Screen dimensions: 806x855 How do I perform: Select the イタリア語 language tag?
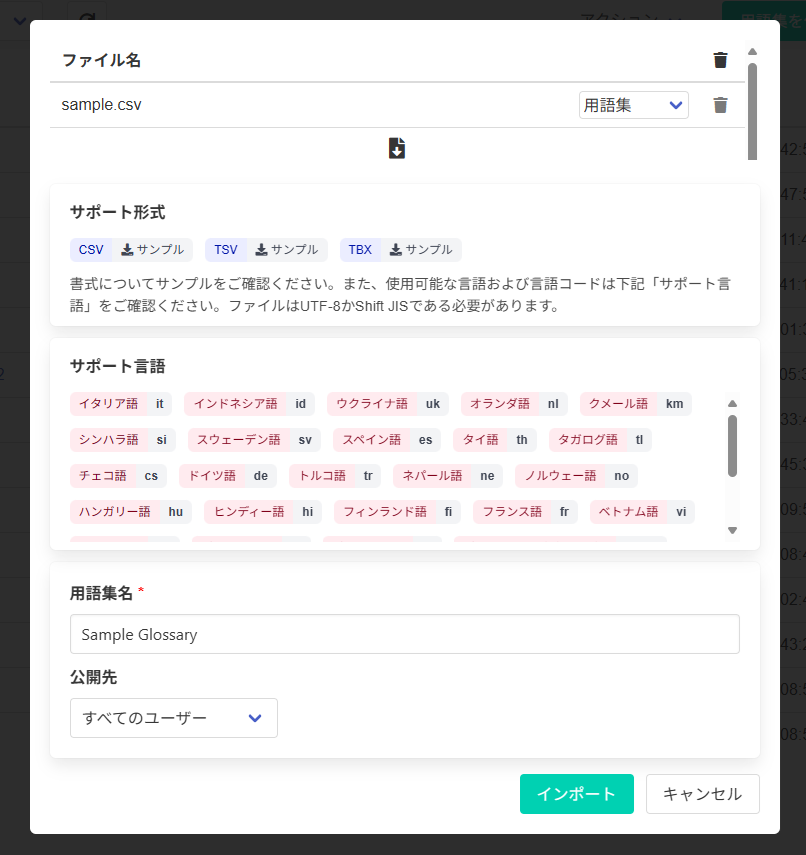pyautogui.click(x=109, y=404)
